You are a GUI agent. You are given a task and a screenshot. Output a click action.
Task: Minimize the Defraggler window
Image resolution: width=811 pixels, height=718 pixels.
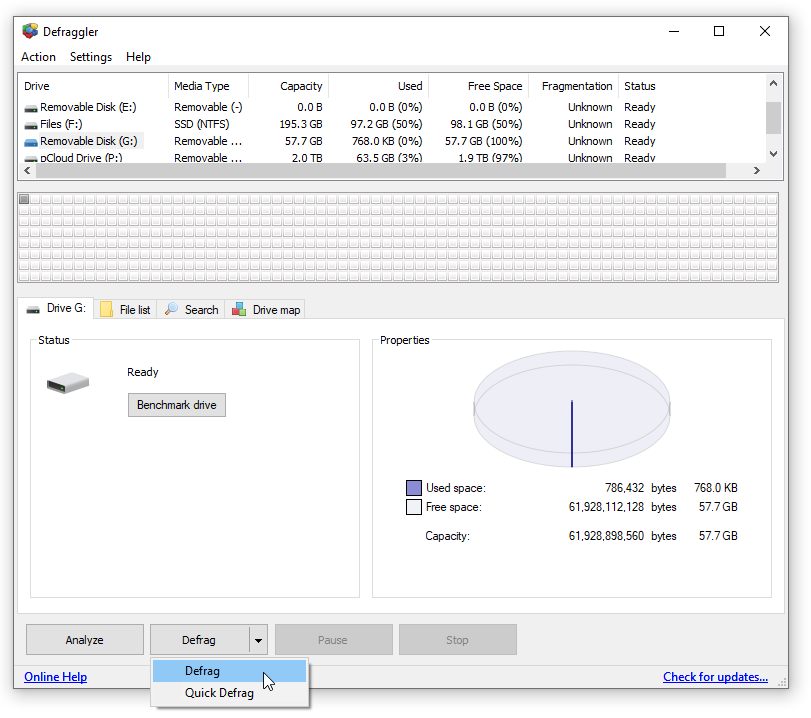(x=674, y=31)
